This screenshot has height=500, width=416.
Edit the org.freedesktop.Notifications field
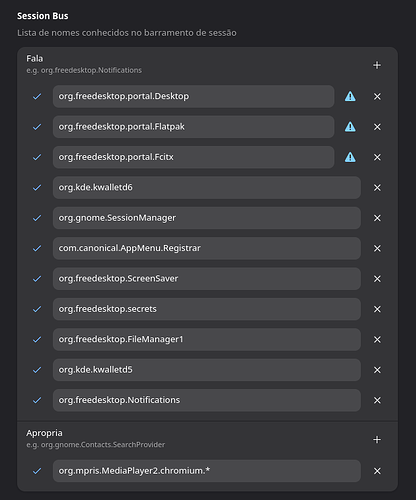(x=207, y=400)
